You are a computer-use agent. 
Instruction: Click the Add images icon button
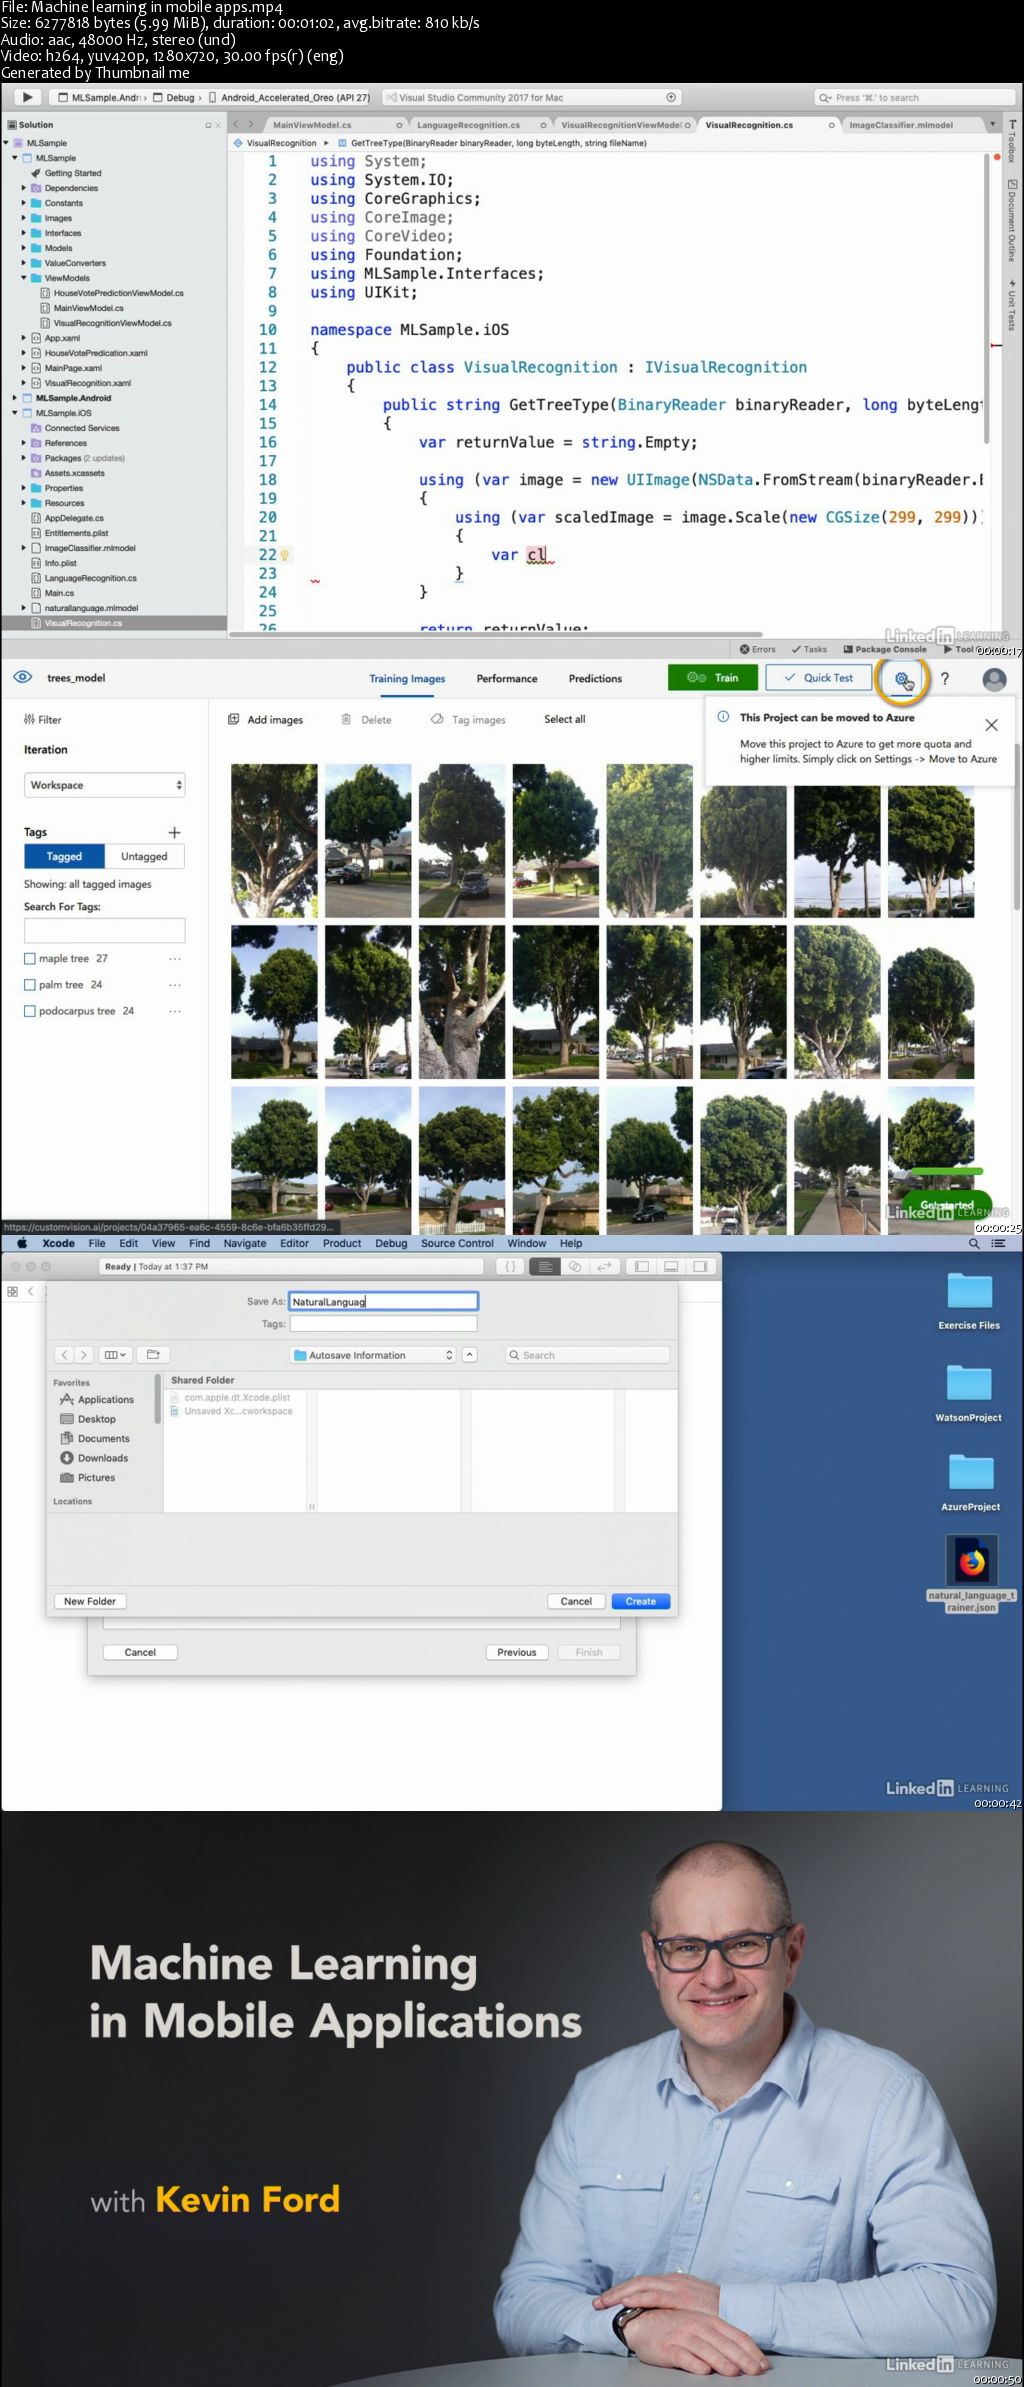pos(233,719)
